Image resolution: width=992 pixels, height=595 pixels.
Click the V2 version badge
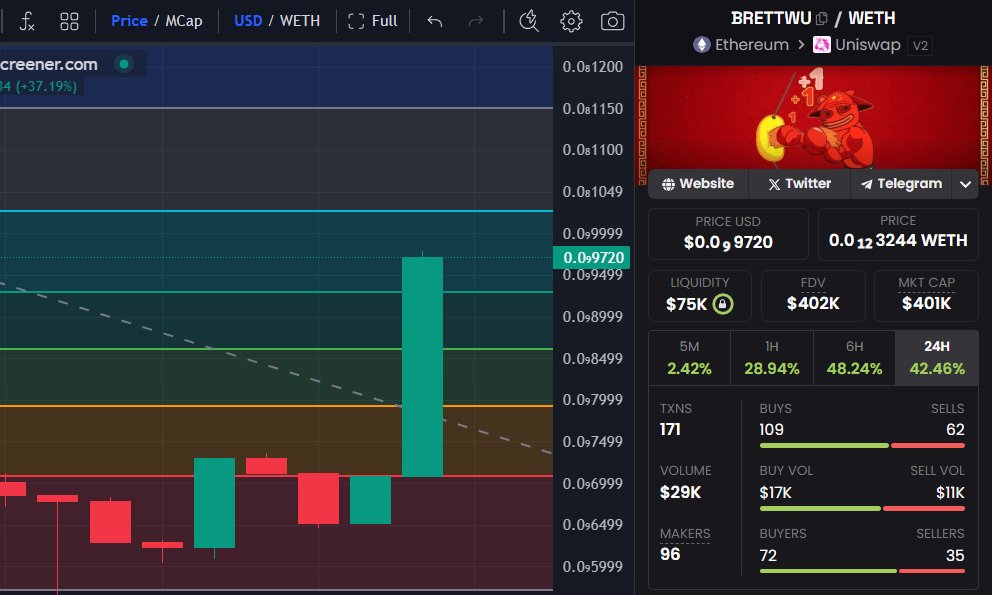click(920, 46)
